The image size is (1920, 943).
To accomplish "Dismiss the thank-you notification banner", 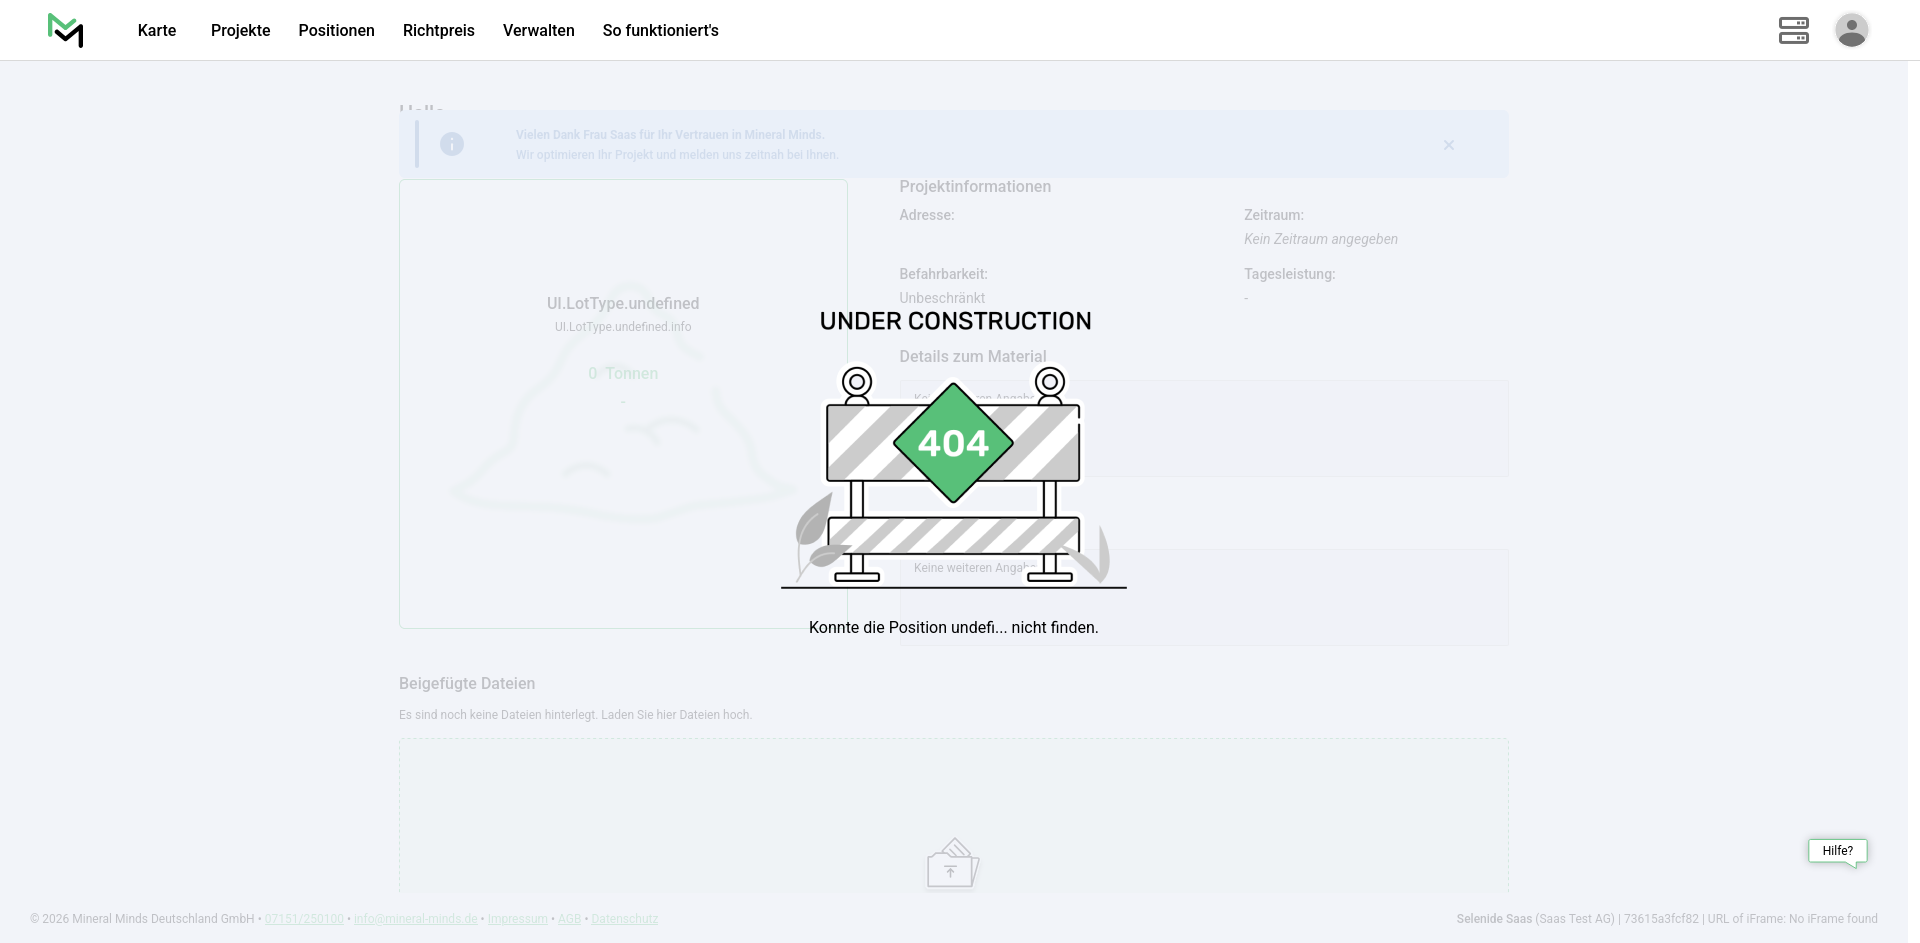I will coord(1448,145).
